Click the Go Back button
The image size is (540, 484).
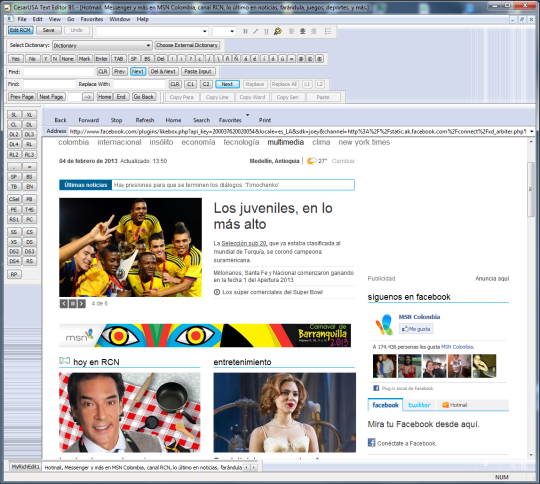(x=144, y=97)
